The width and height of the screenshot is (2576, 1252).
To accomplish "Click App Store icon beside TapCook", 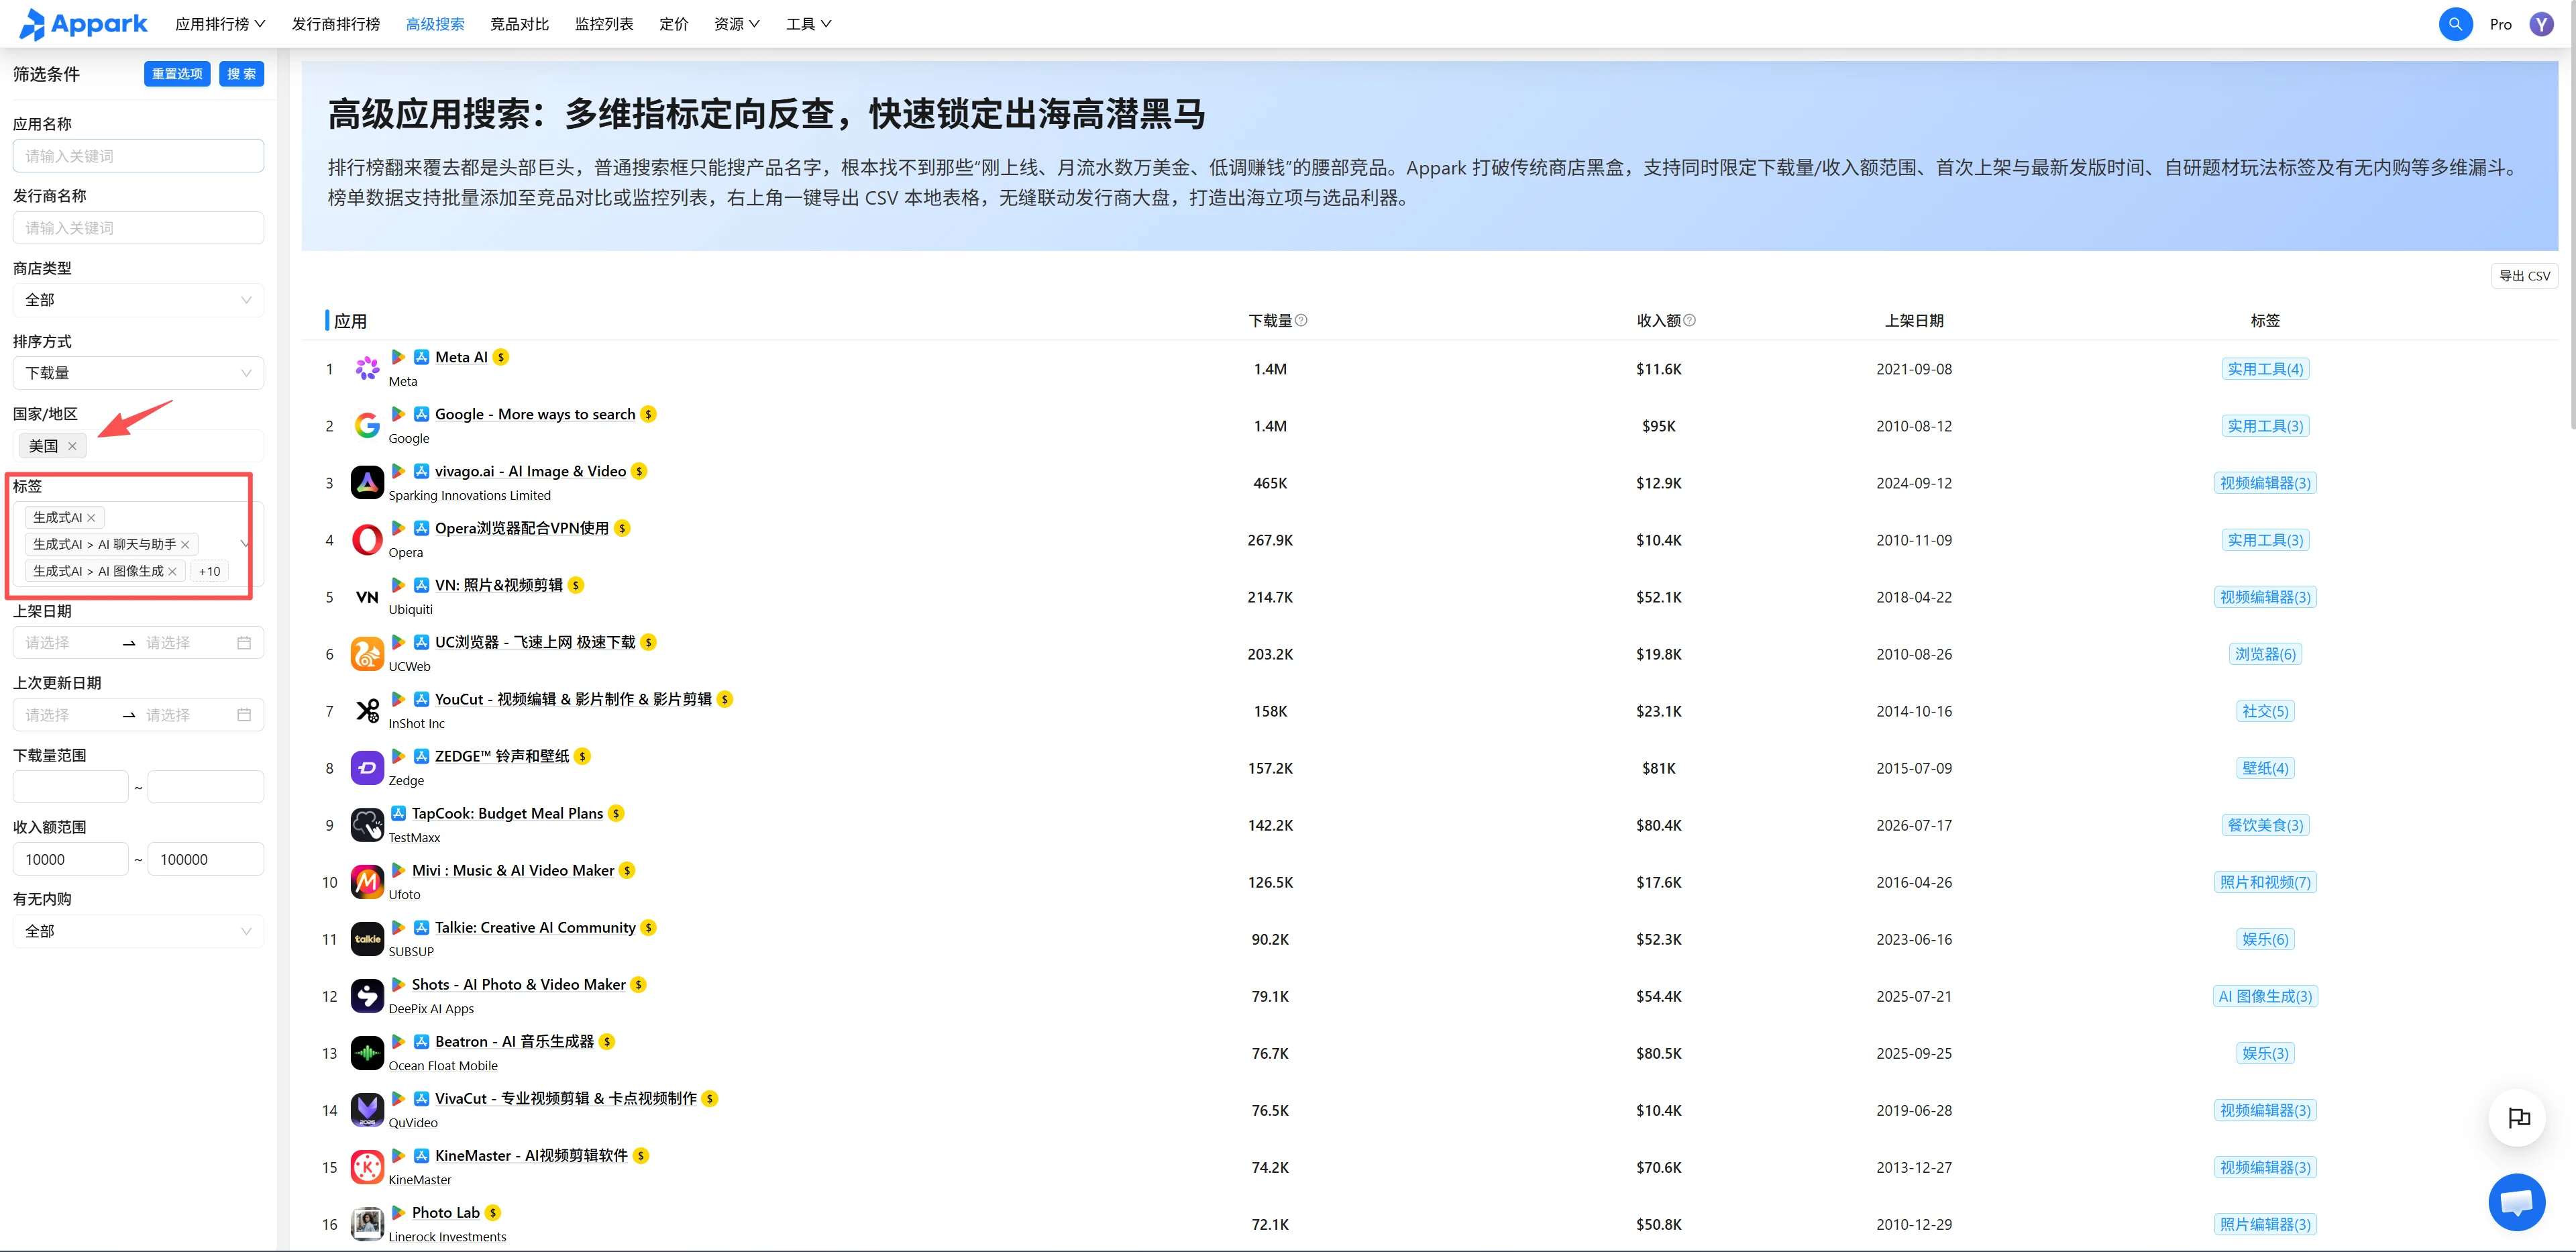I will (x=398, y=813).
